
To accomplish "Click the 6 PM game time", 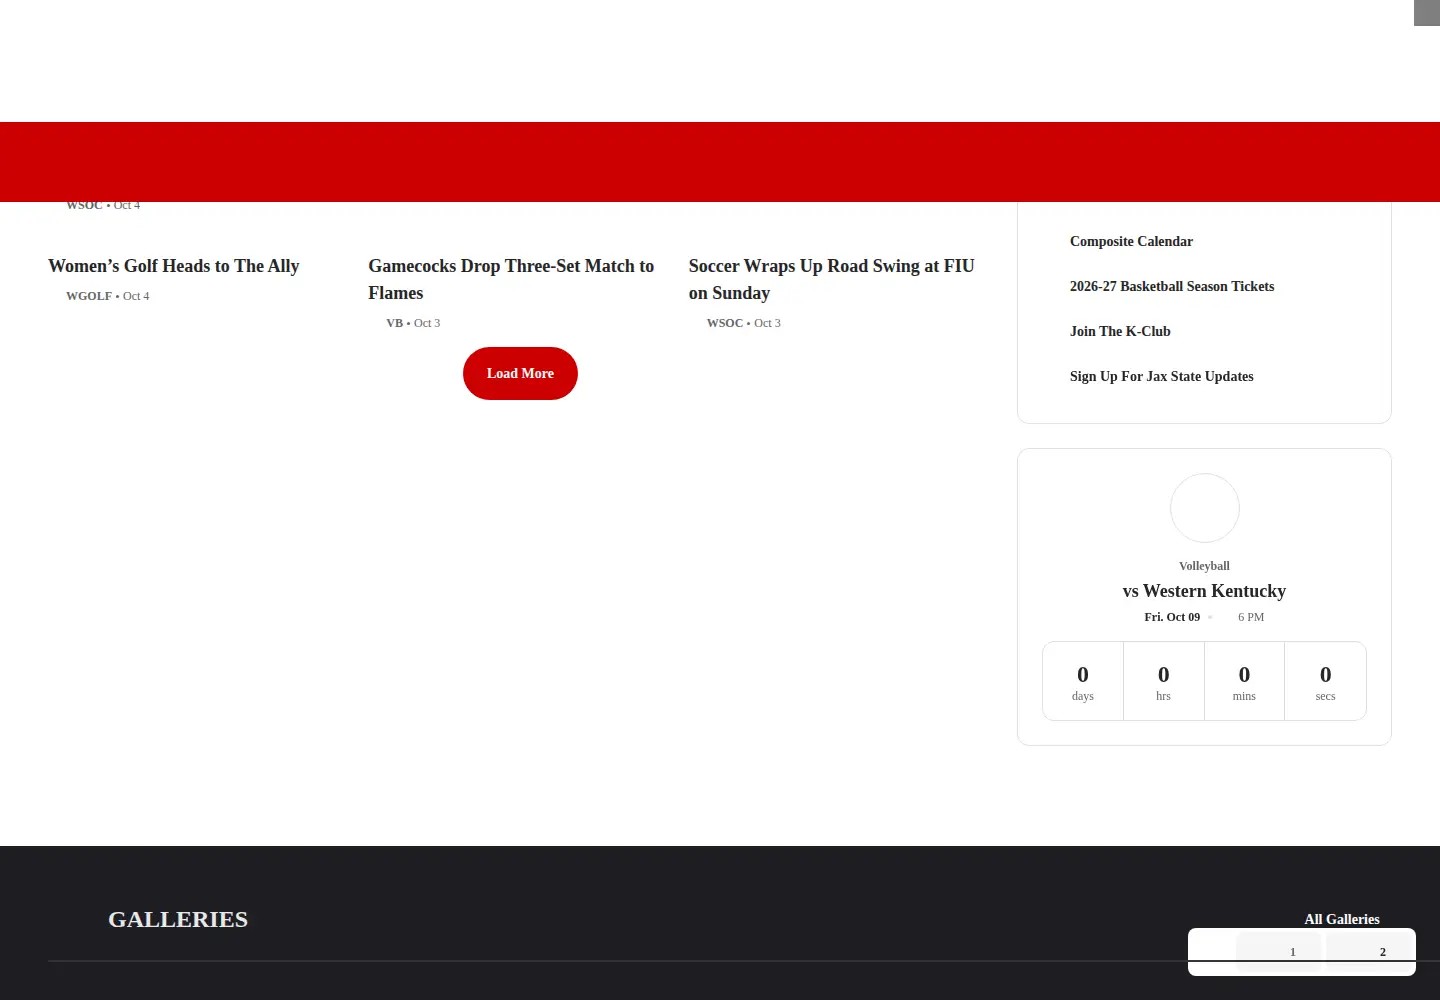I will pos(1251,617).
